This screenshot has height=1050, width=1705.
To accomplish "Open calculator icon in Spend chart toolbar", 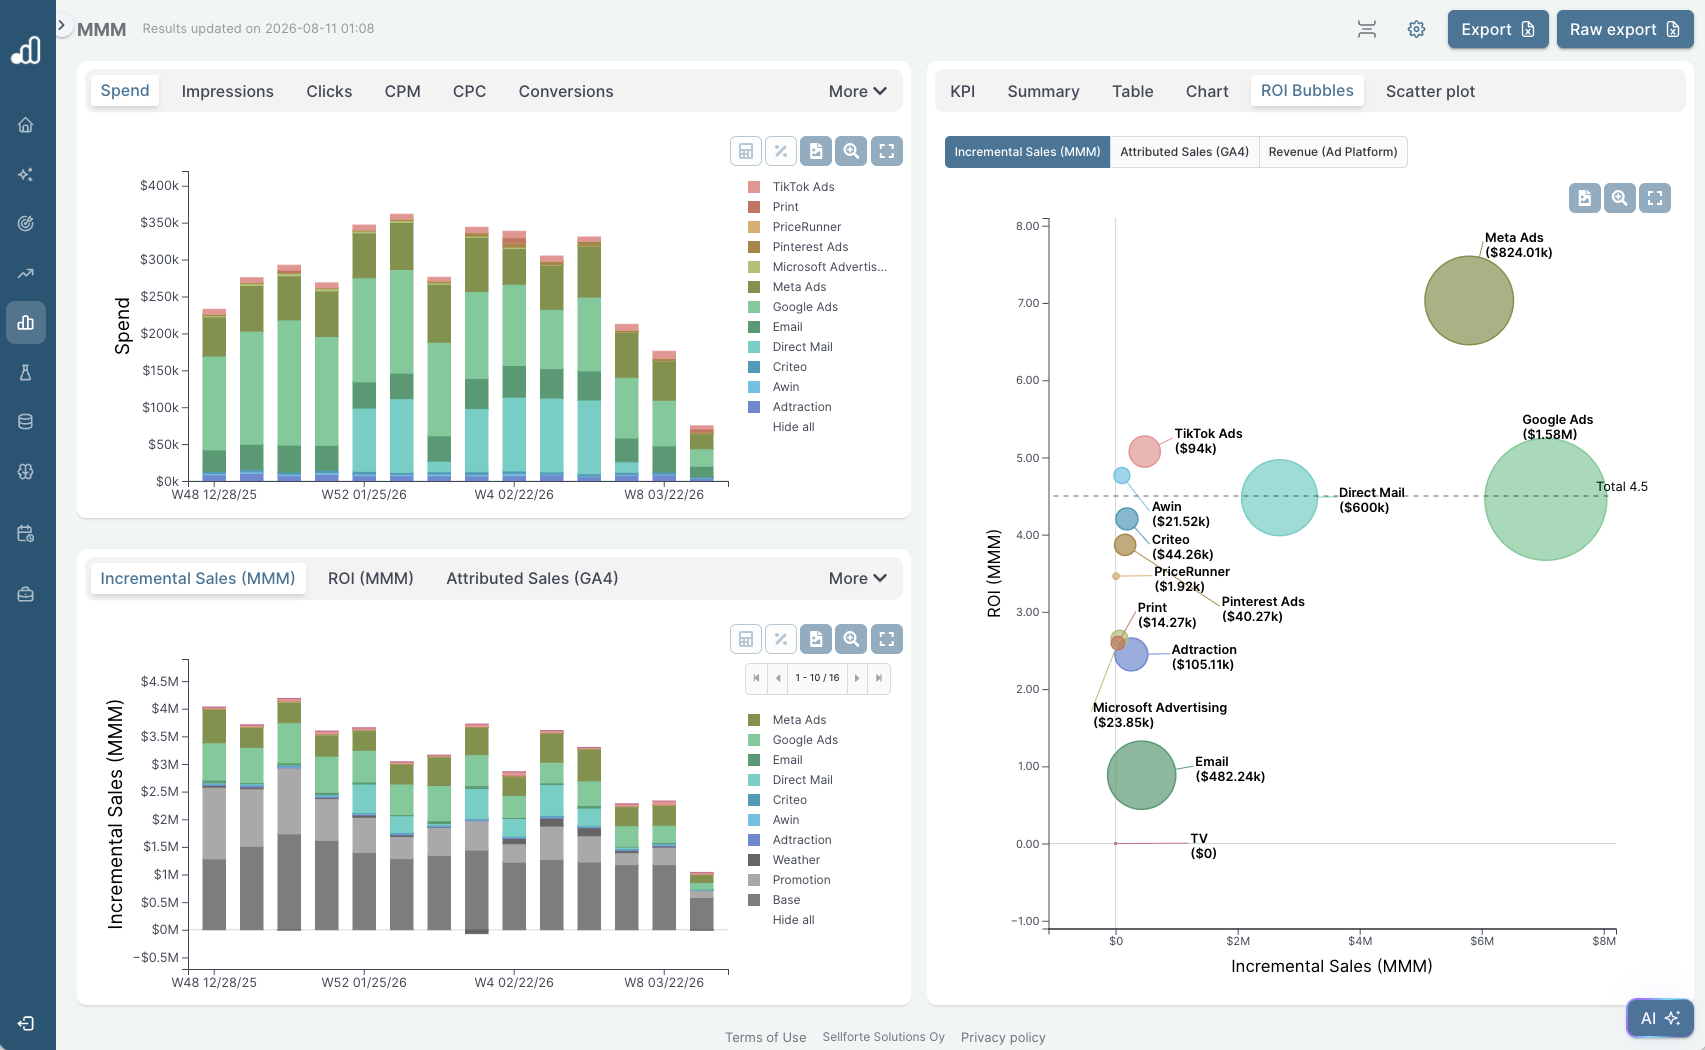I will tap(746, 151).
